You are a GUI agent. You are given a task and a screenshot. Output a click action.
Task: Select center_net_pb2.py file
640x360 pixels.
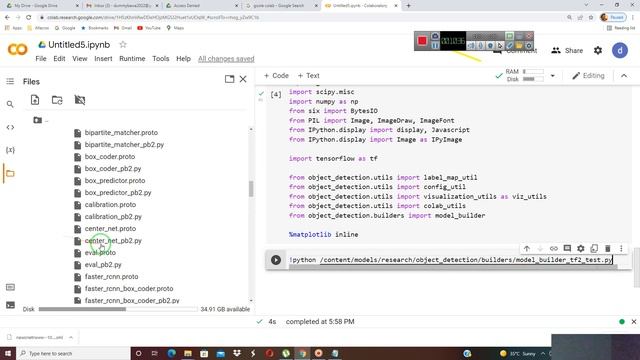pos(113,241)
